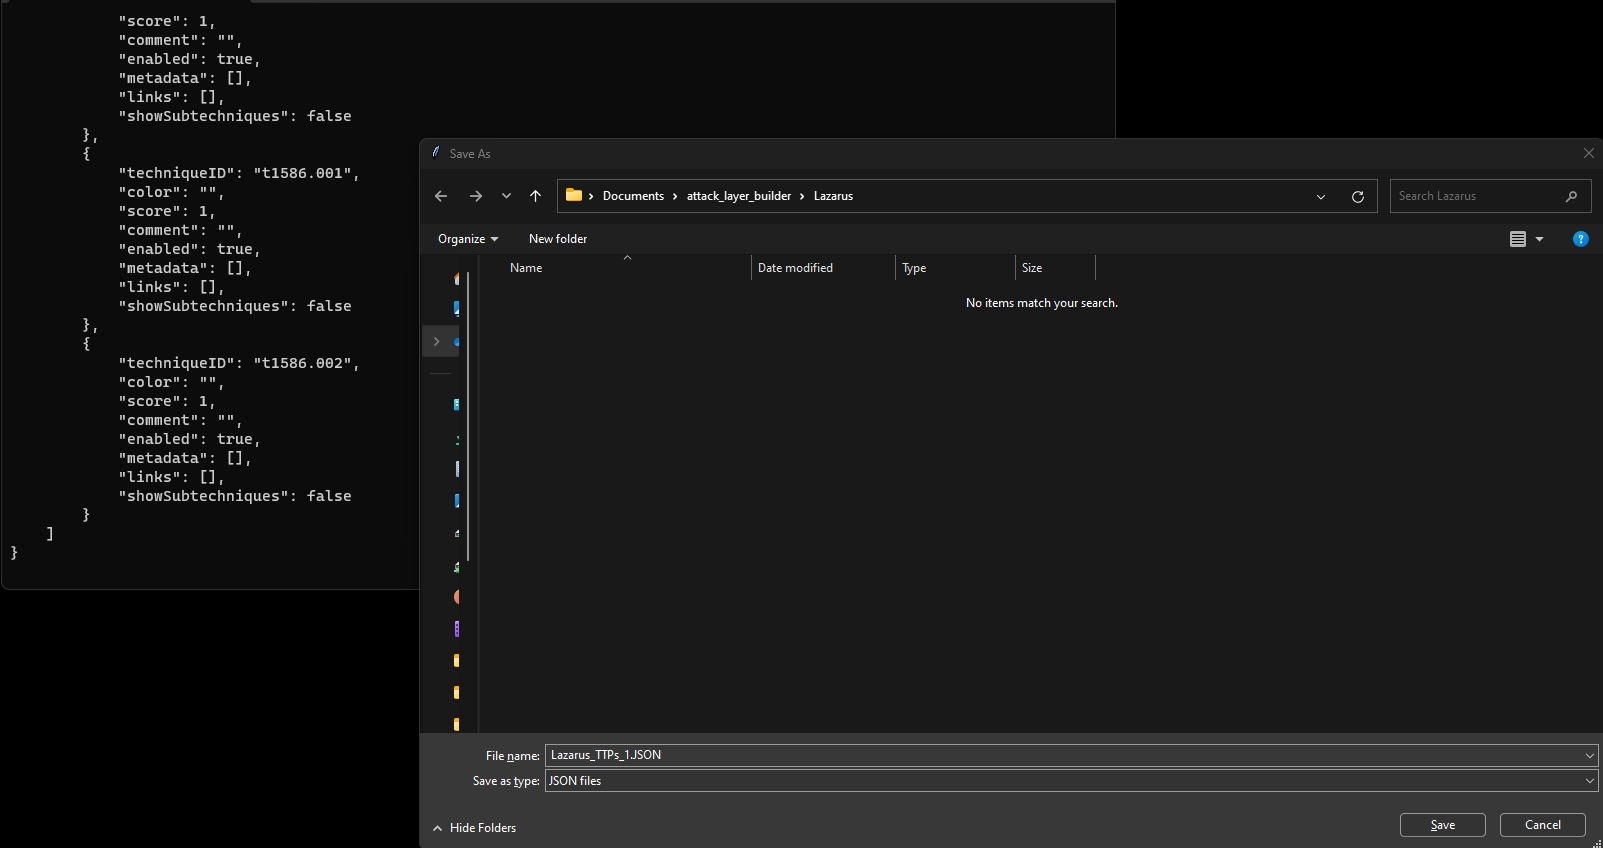Click "No items match your search." message
The width and height of the screenshot is (1603, 848).
point(1042,303)
